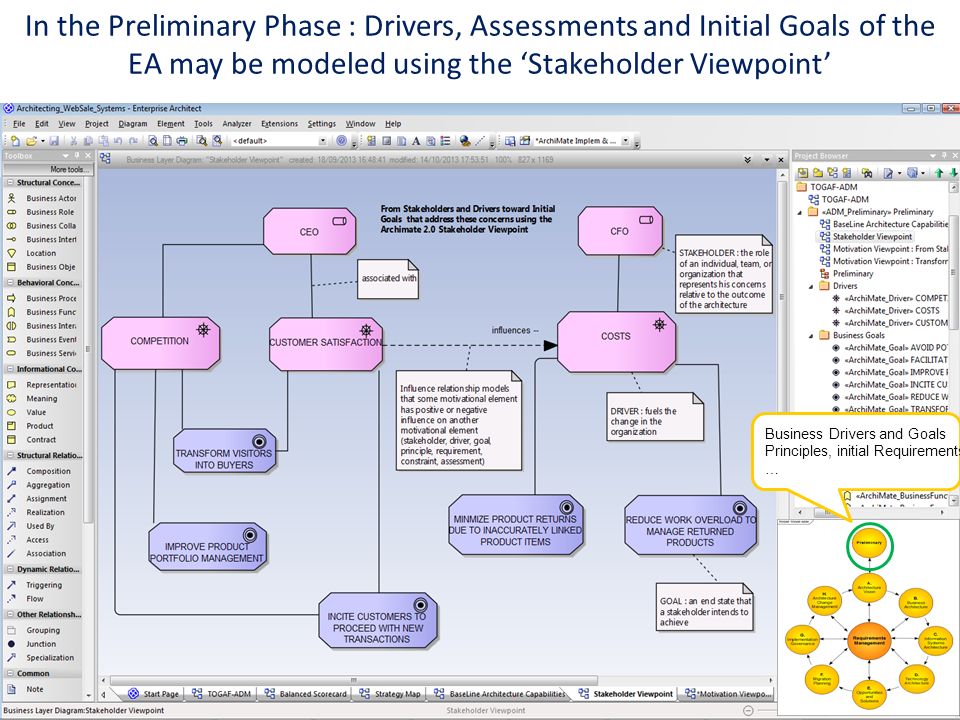The image size is (960, 720).
Task: Click the green down arrow in Project Browser
Action: pyautogui.click(x=953, y=173)
